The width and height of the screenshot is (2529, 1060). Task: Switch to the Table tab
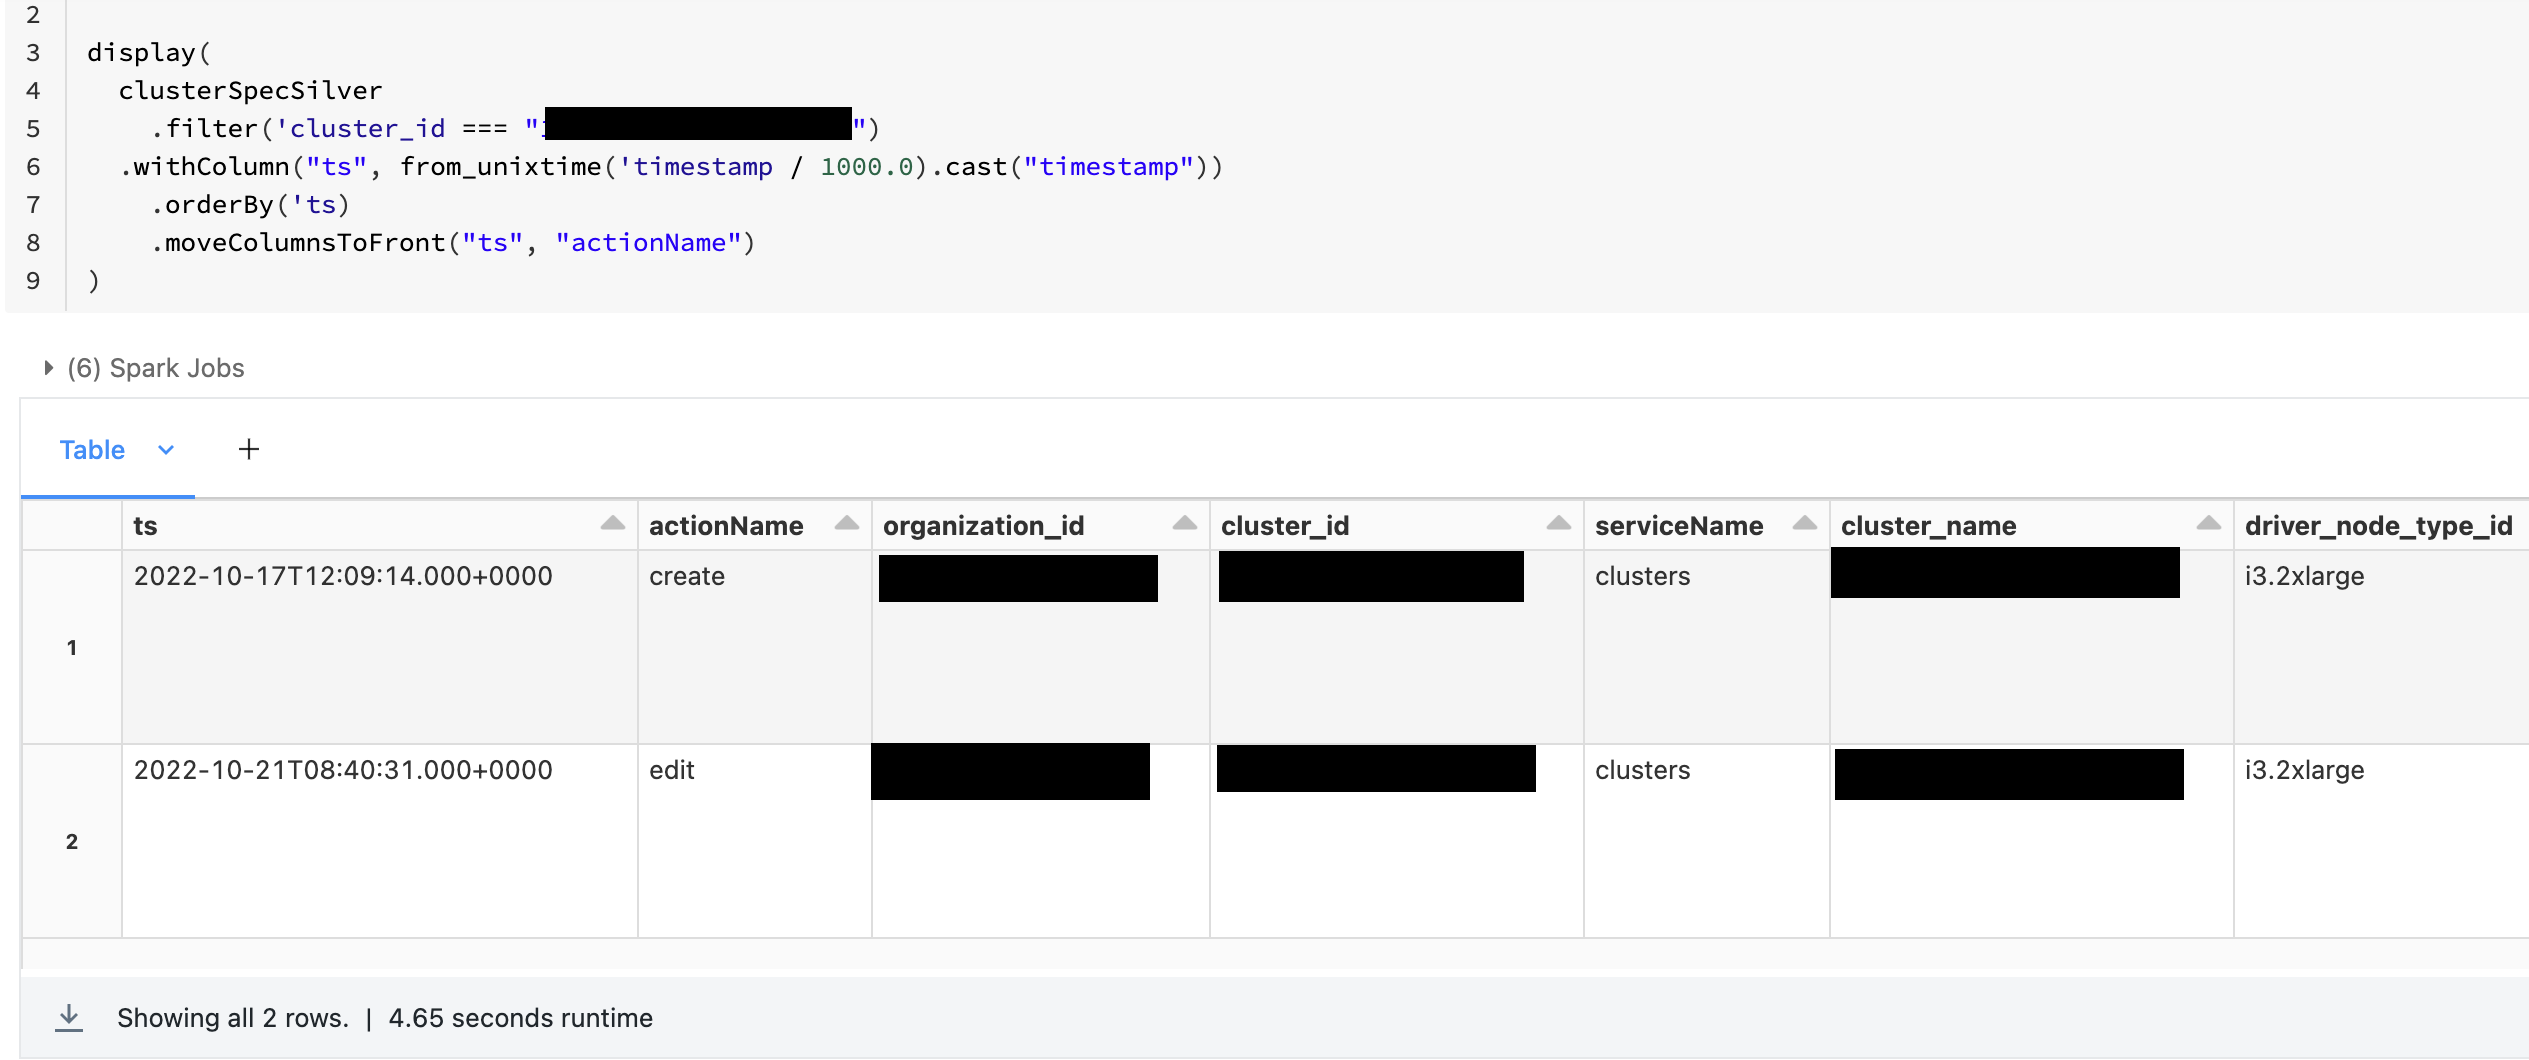pyautogui.click(x=92, y=450)
